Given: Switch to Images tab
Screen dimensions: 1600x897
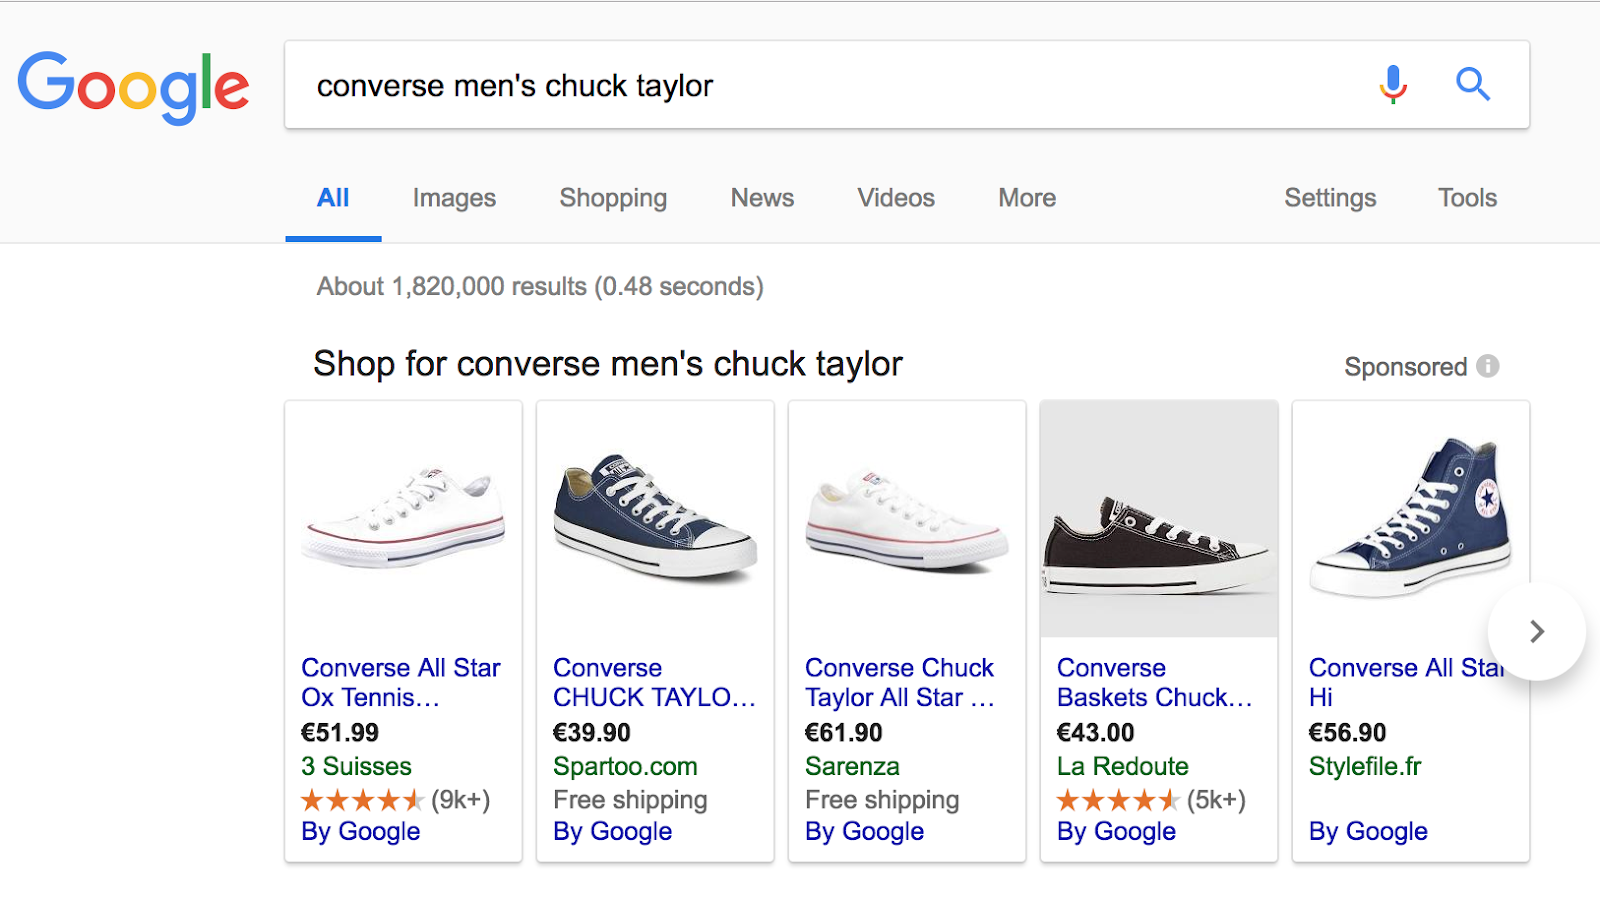Looking at the screenshot, I should [454, 198].
